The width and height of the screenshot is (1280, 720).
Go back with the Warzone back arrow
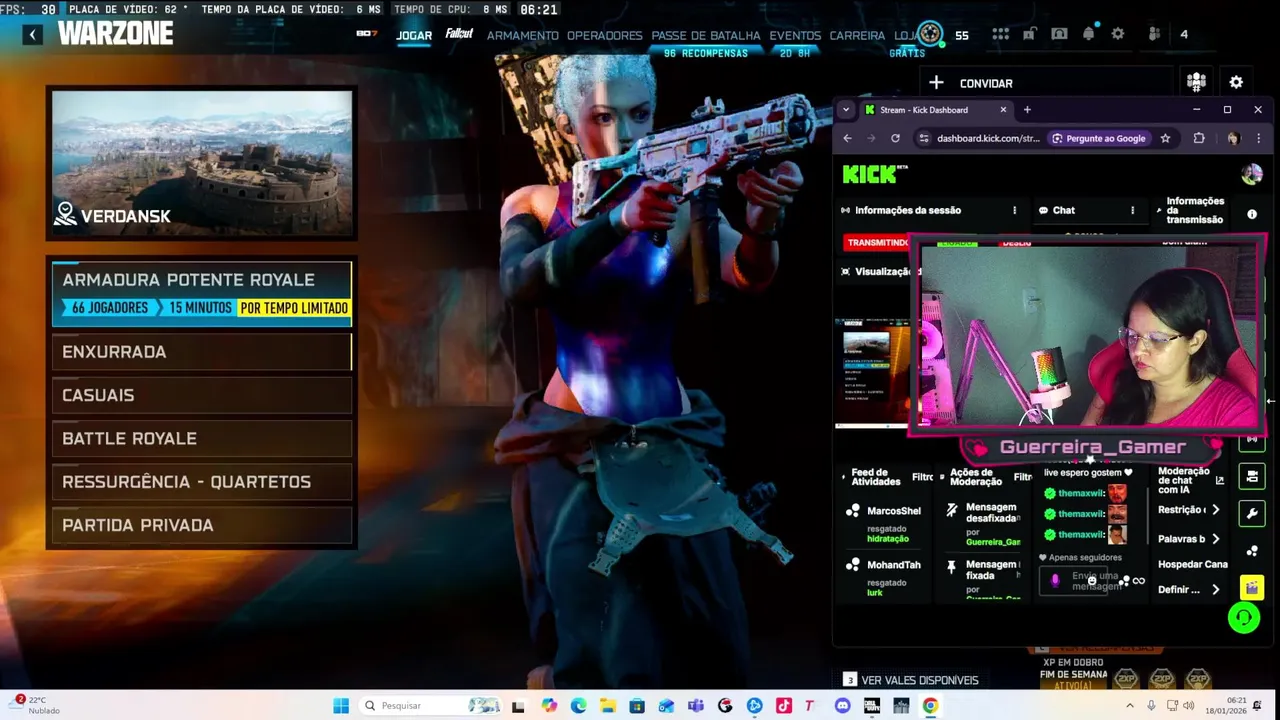[32, 35]
